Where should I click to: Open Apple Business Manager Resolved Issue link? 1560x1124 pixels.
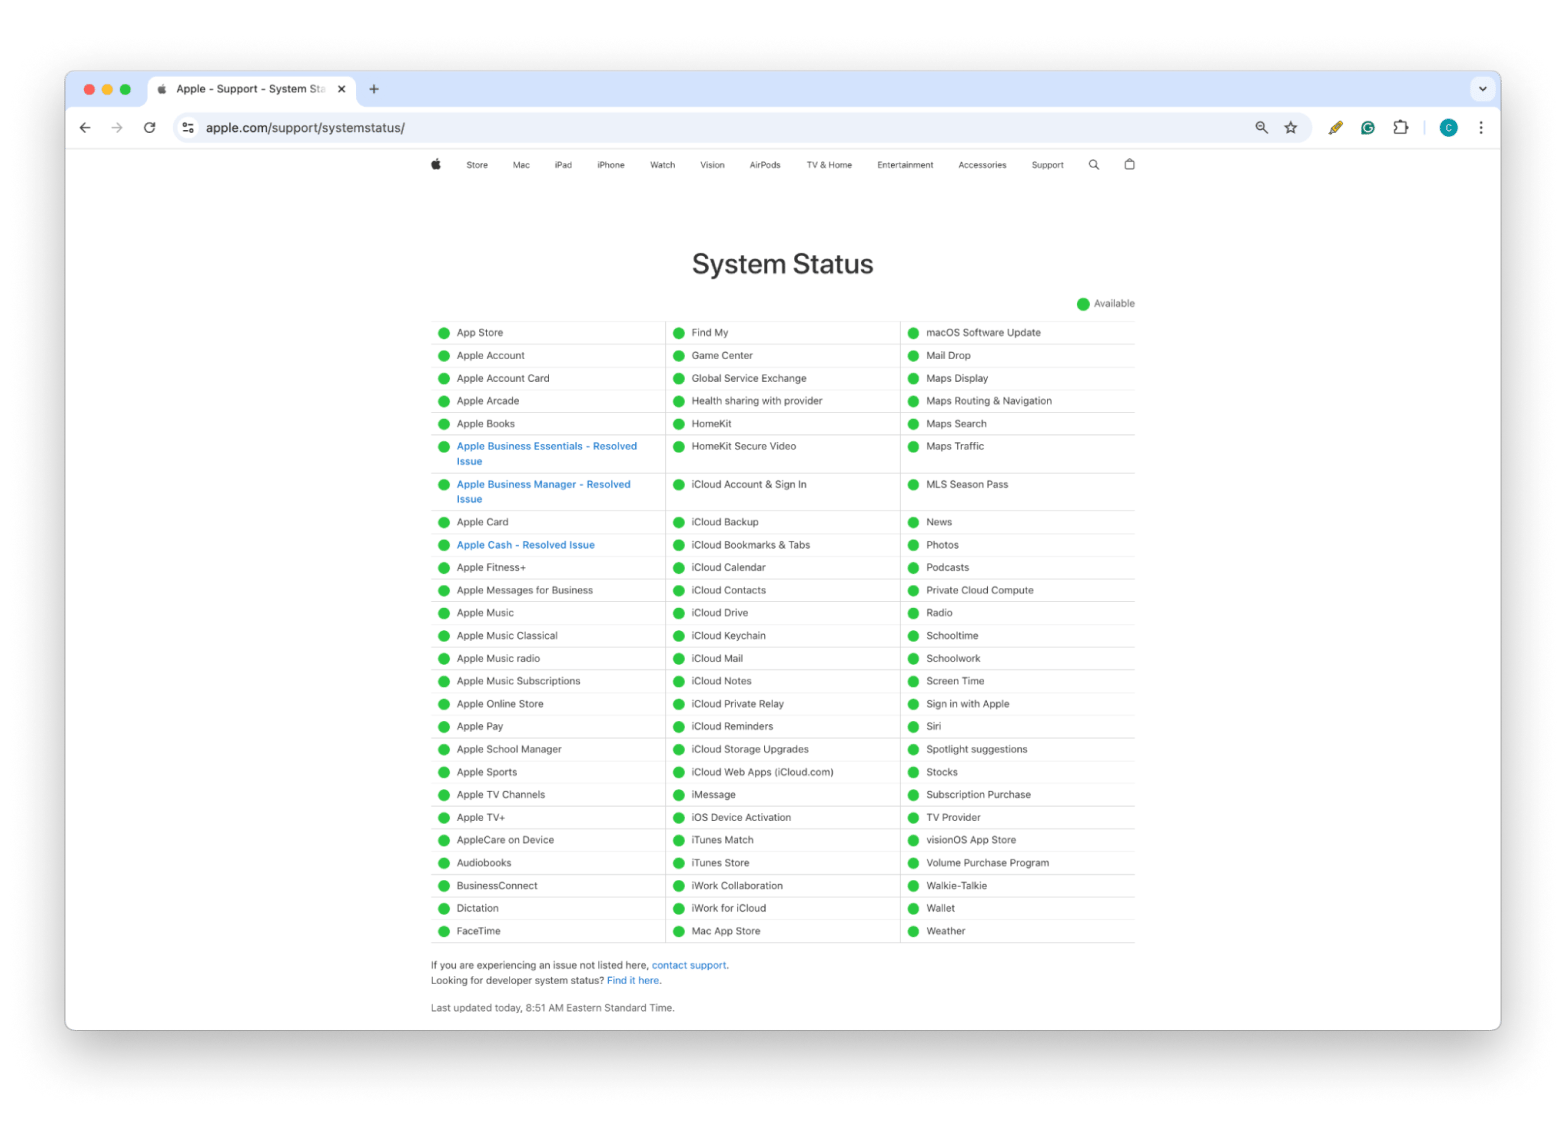(543, 492)
